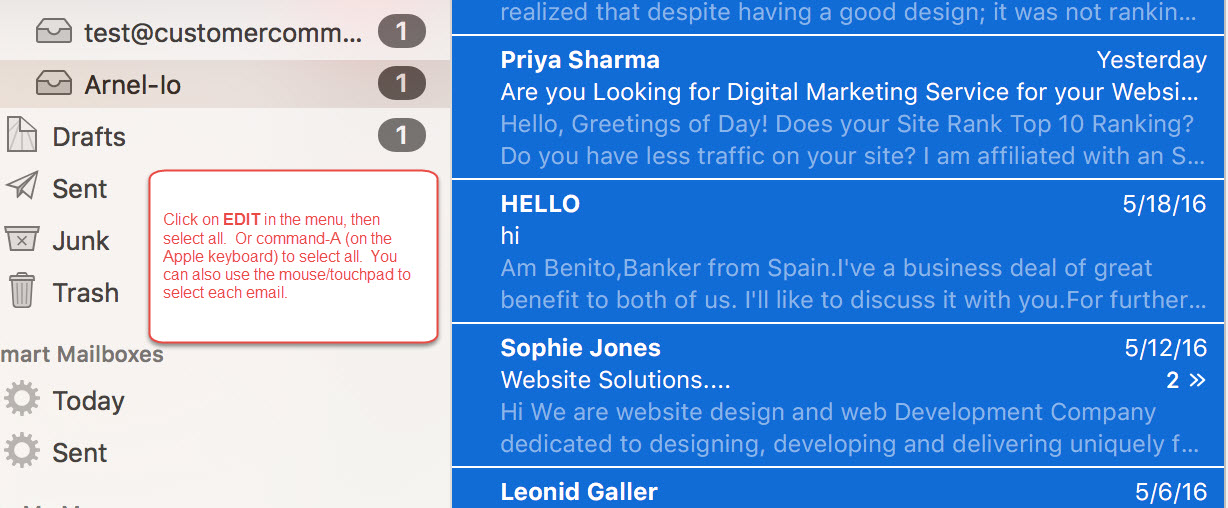Viewport: 1228px width, 508px height.
Task: Click the Junk mailbox icon
Action: (x=22, y=240)
